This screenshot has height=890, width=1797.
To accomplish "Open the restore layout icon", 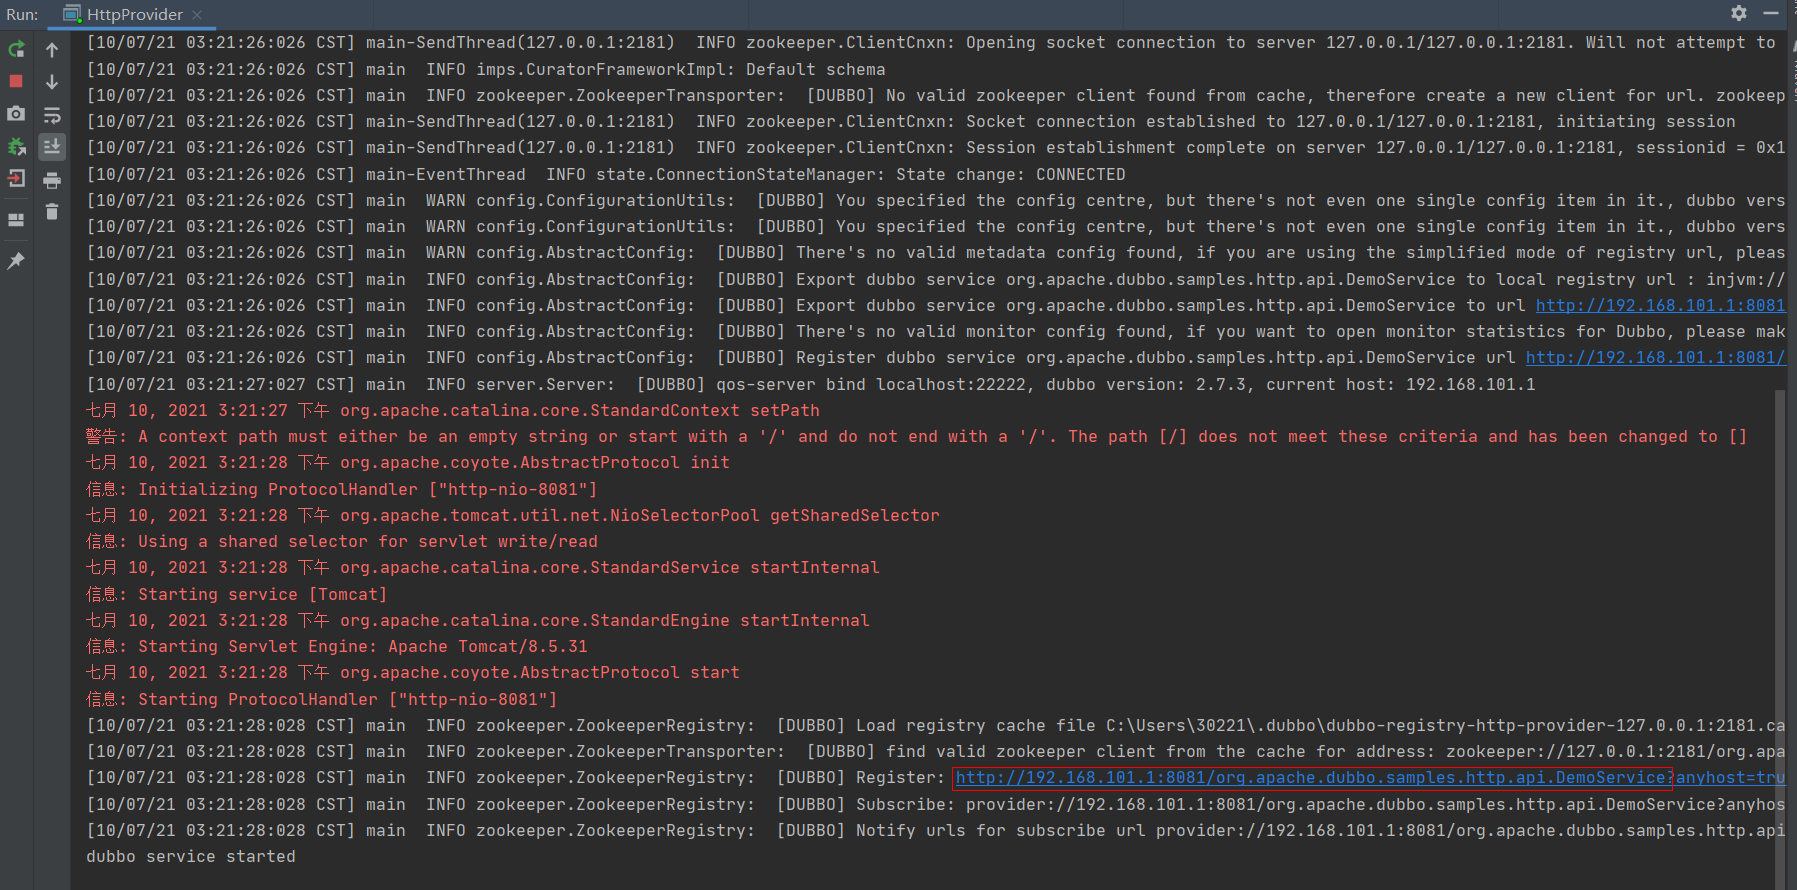I will click(x=16, y=220).
